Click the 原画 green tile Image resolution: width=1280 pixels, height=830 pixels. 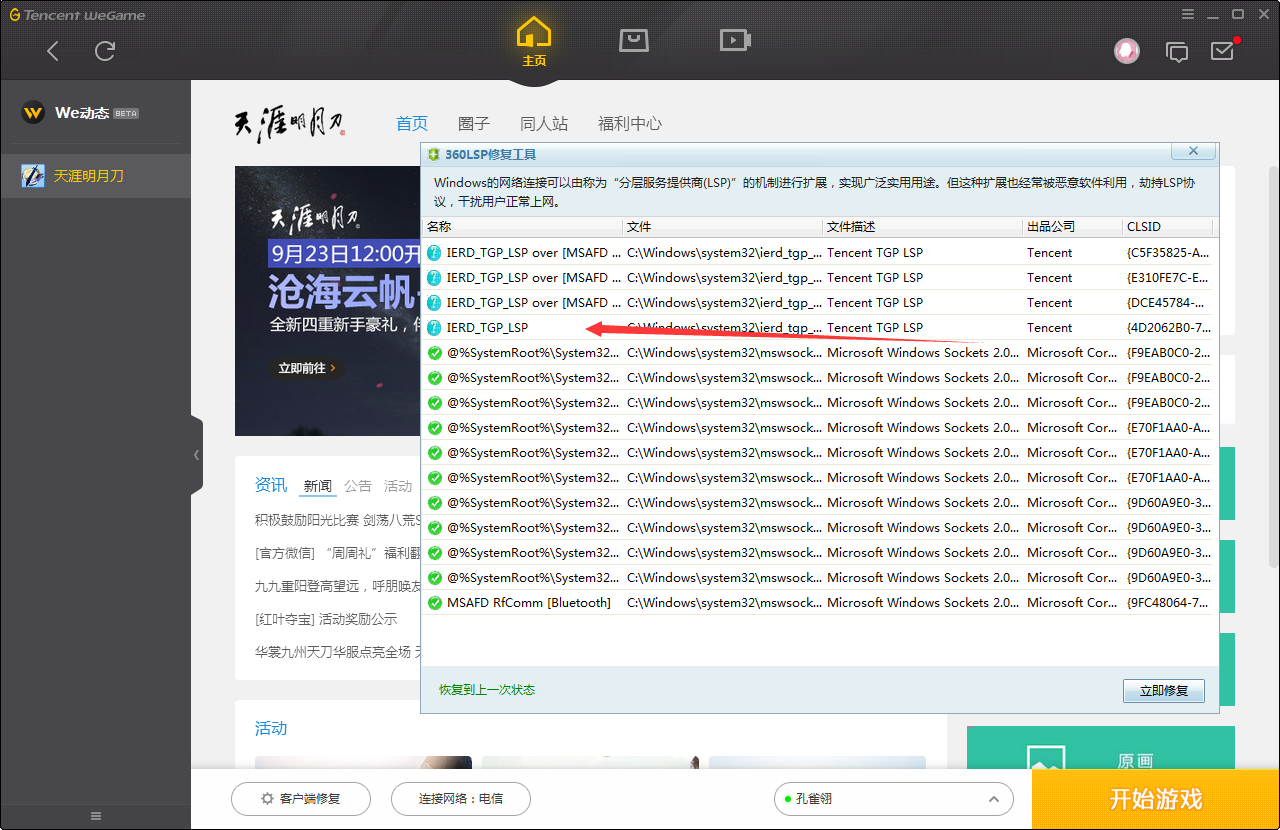coord(1101,748)
